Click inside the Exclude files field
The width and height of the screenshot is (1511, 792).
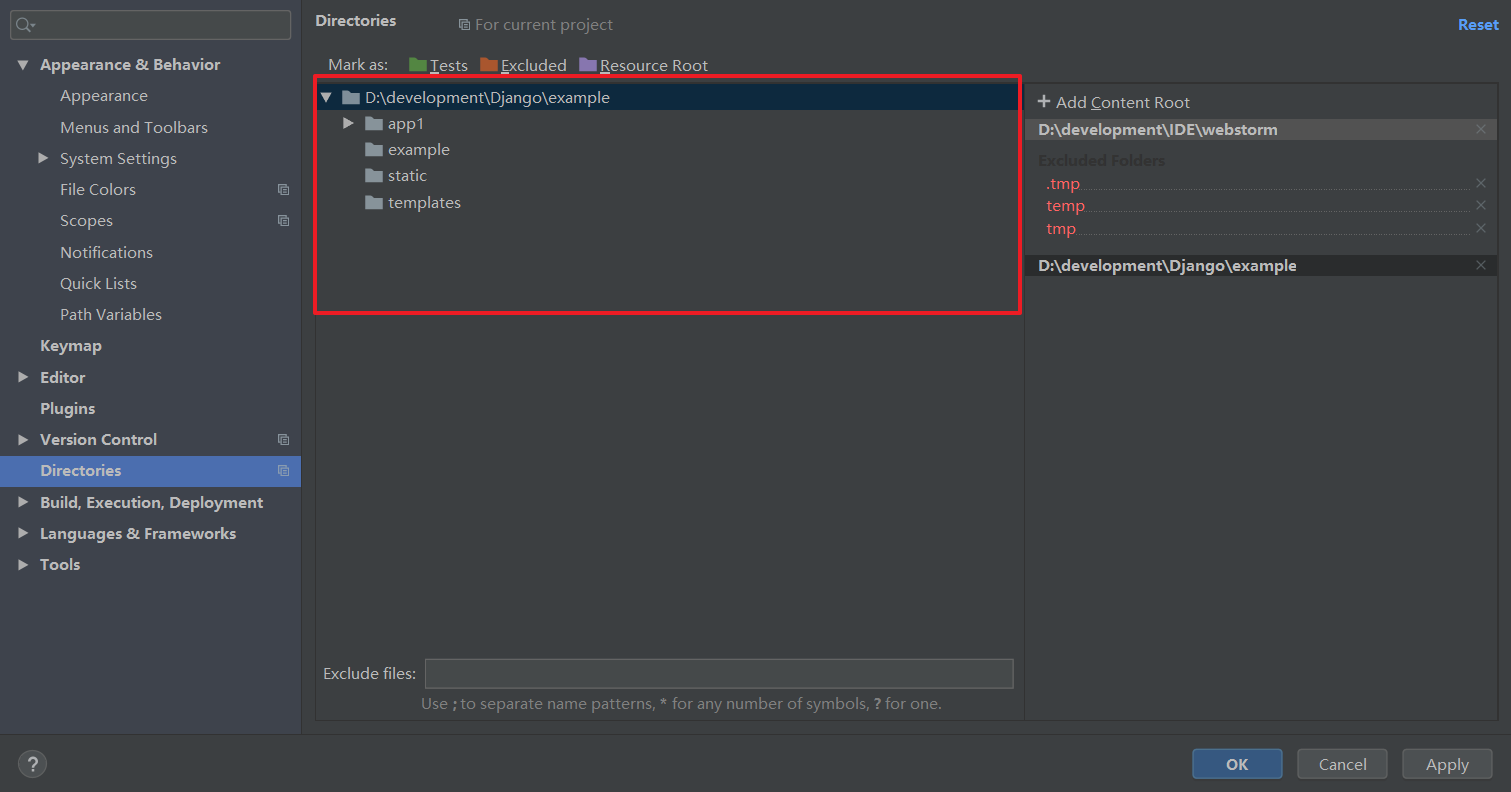pos(719,673)
